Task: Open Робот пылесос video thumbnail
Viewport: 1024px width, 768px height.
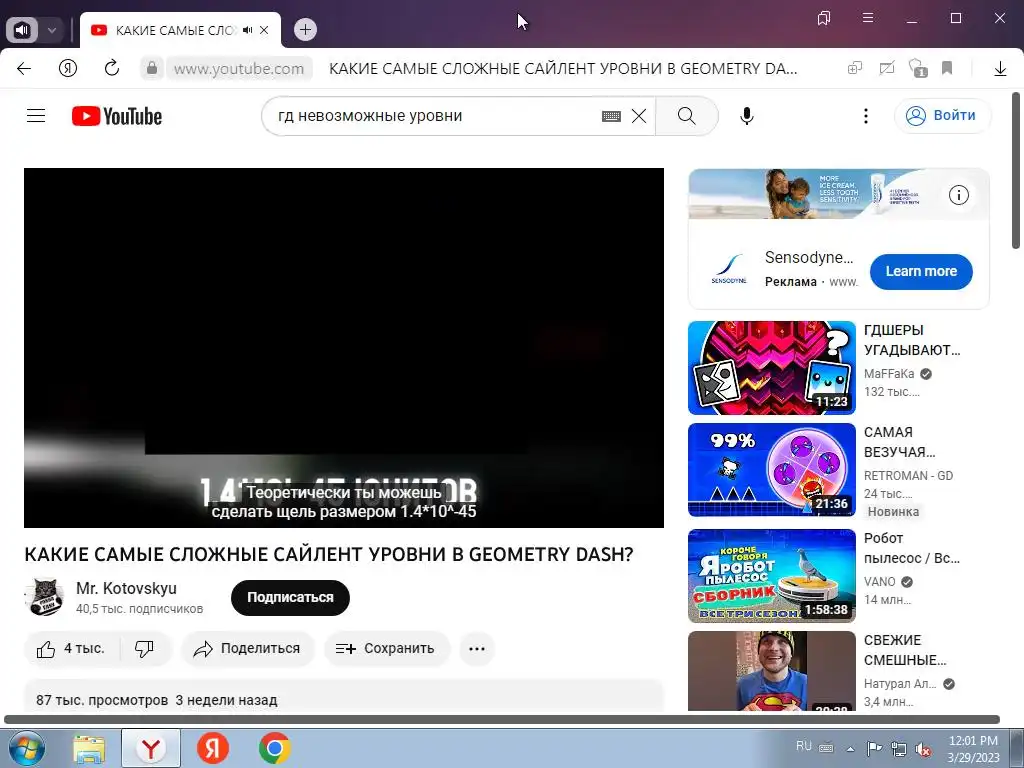Action: click(772, 575)
